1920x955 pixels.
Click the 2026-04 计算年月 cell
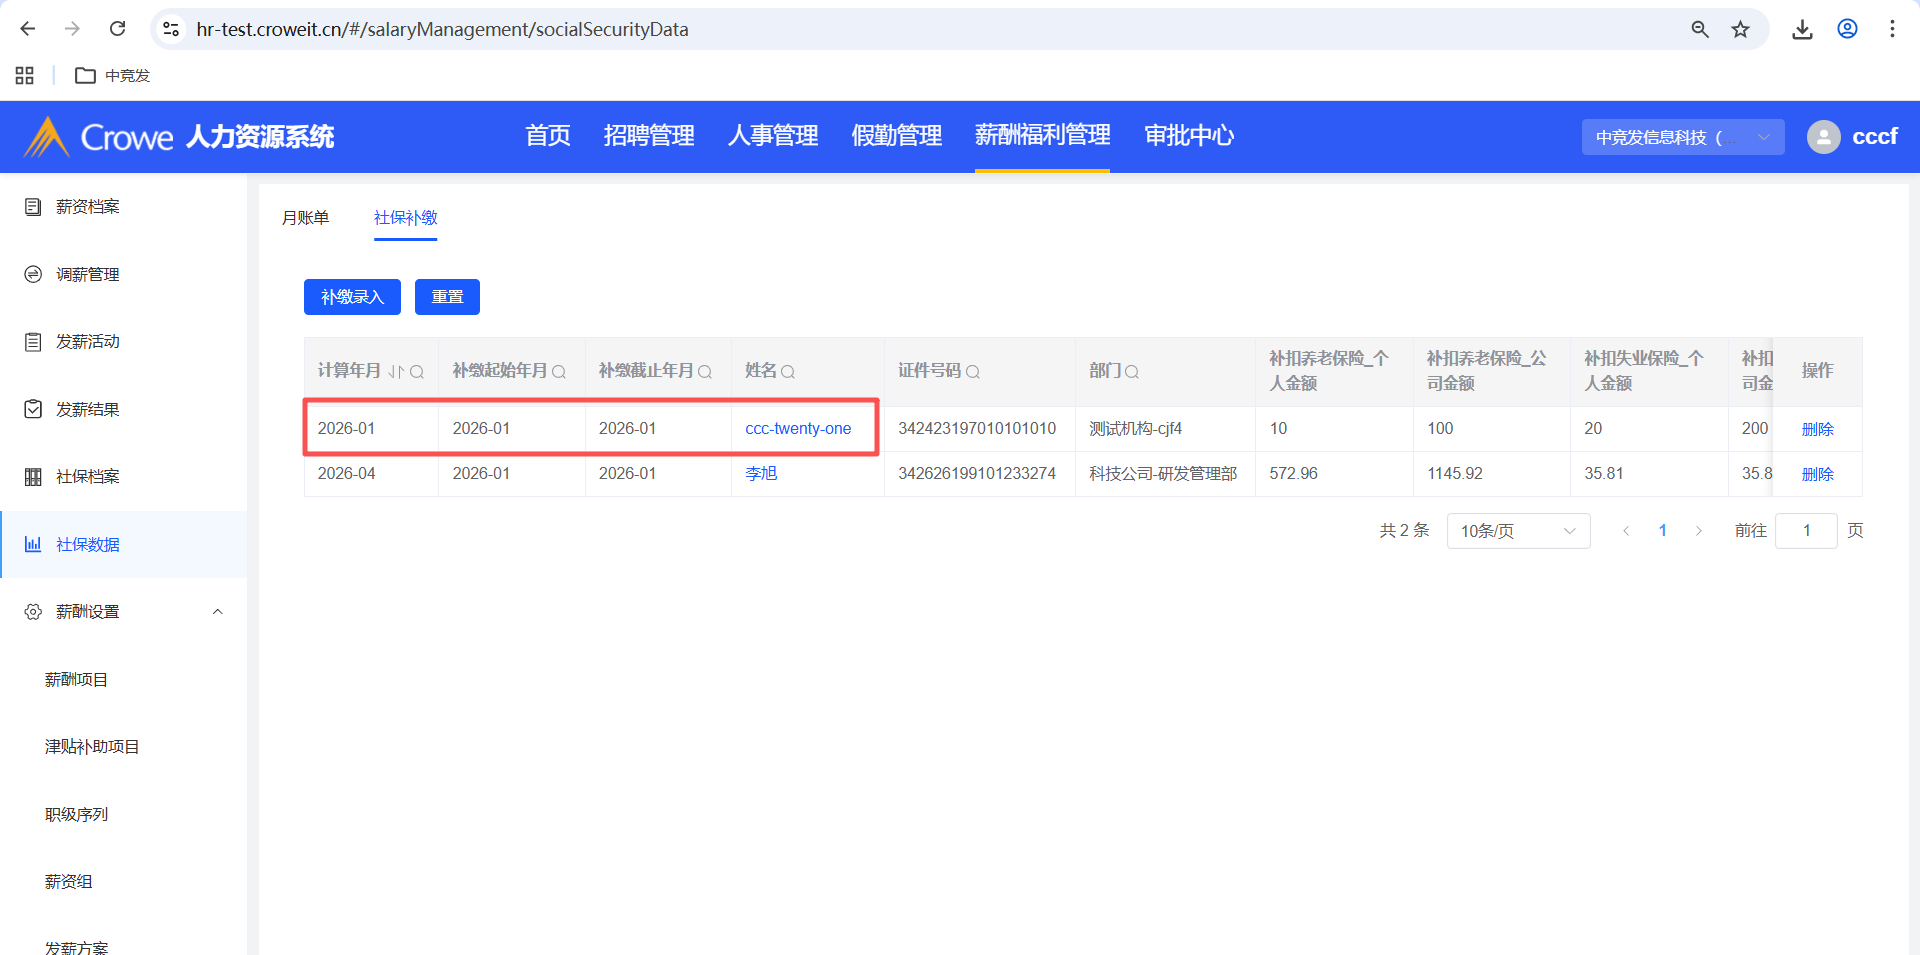(346, 474)
